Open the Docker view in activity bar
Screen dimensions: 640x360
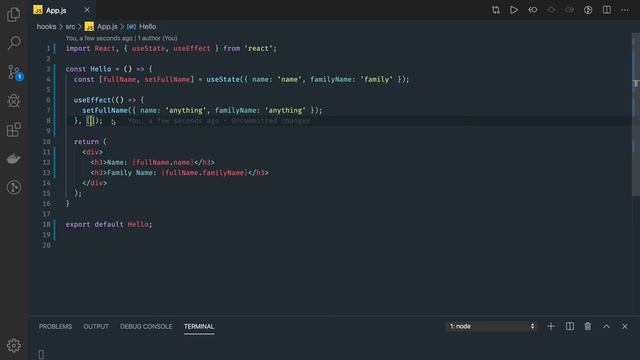coord(13,158)
